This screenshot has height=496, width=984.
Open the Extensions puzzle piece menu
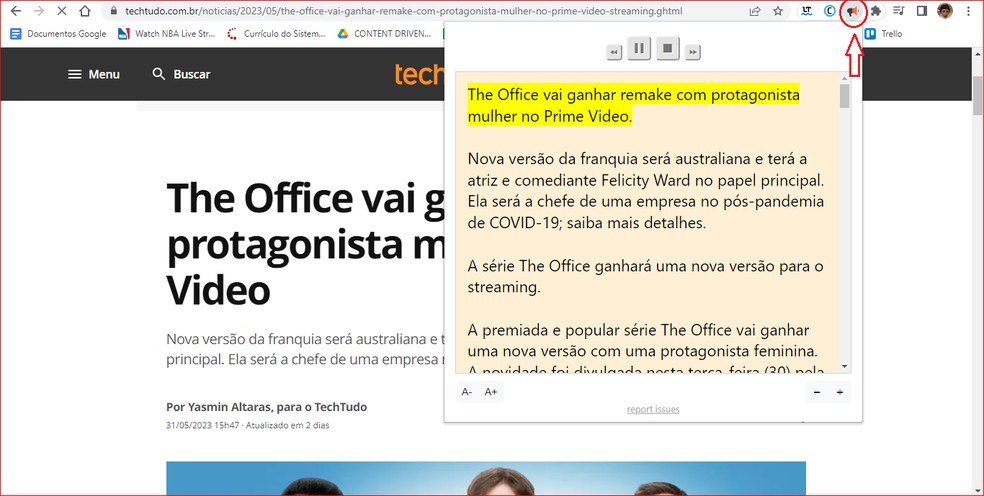875,11
